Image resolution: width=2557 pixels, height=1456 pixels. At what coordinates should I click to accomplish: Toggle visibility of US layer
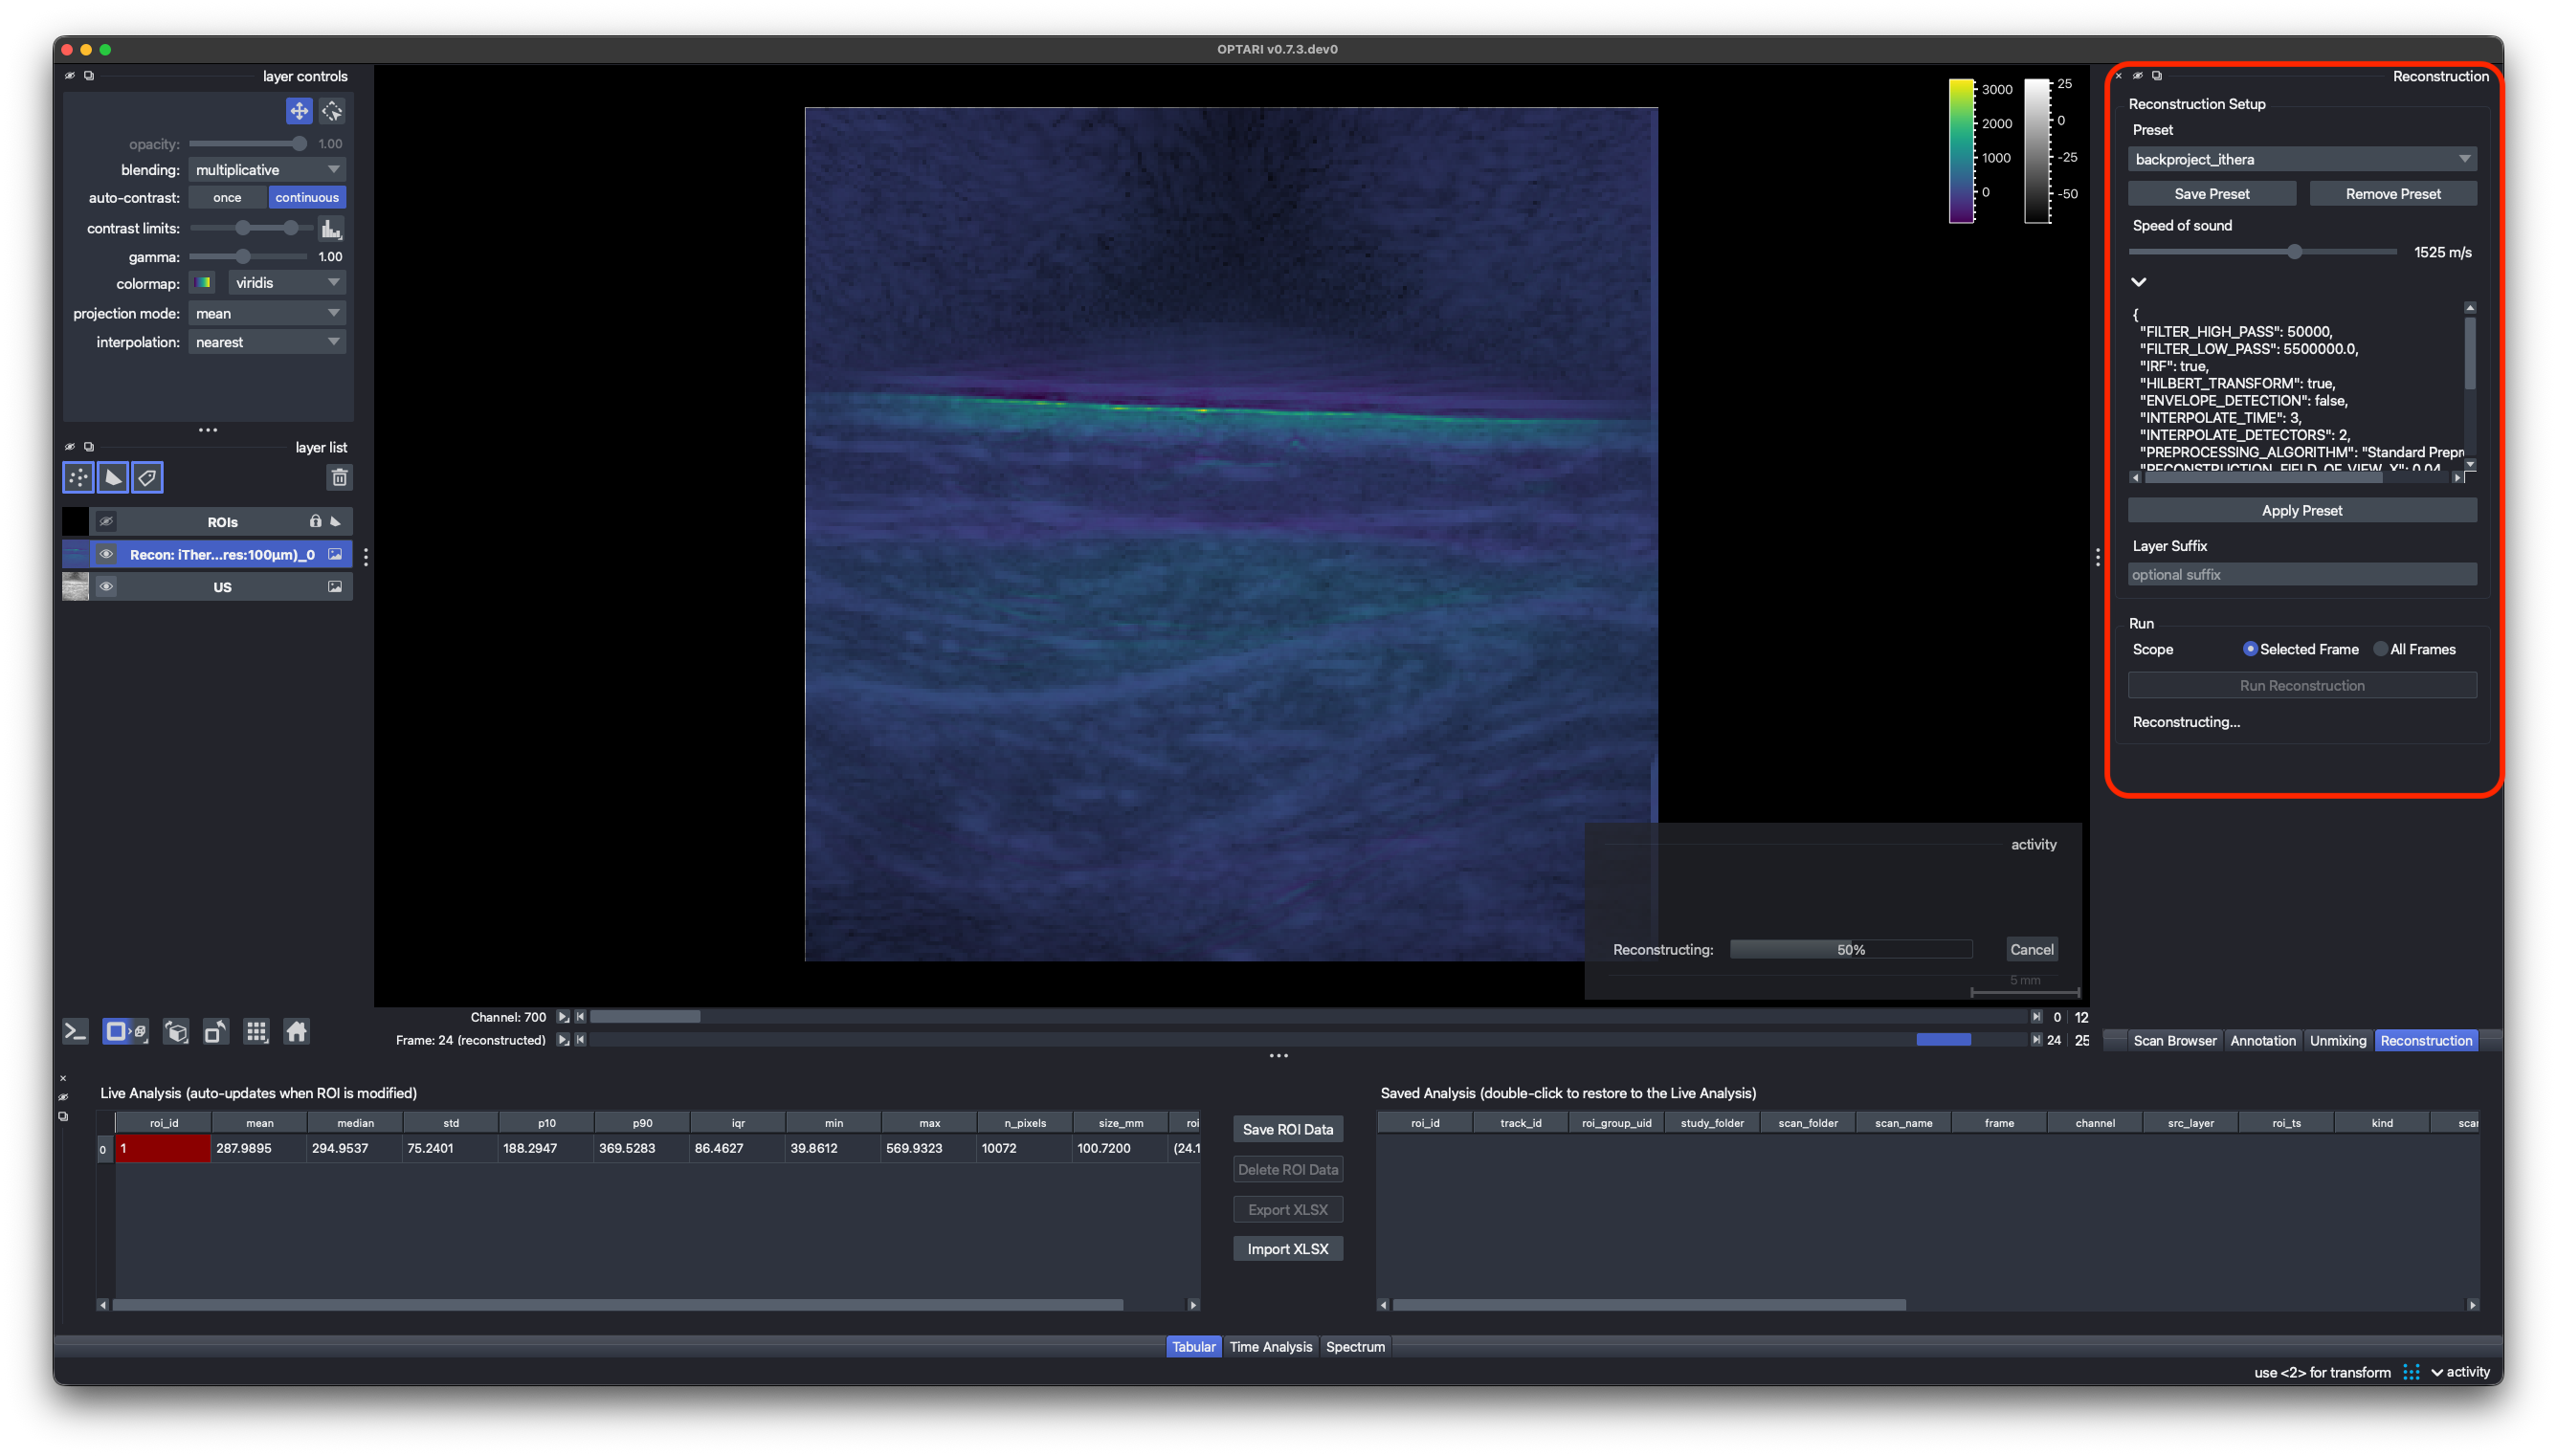point(106,587)
